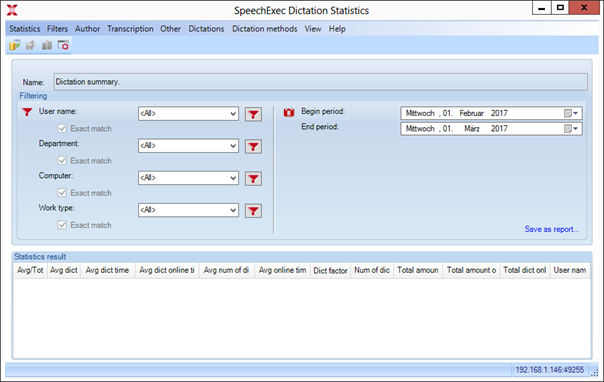Viewport: 604px width, 382px height.
Task: Apply the Computer filter funnel button
Action: pyautogui.click(x=253, y=179)
